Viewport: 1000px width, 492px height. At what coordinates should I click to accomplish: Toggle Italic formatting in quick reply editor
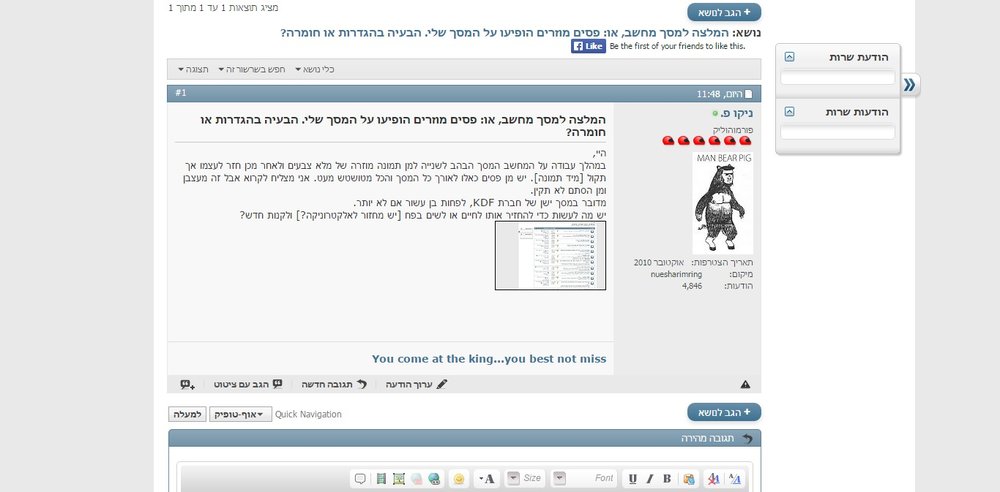[650, 479]
